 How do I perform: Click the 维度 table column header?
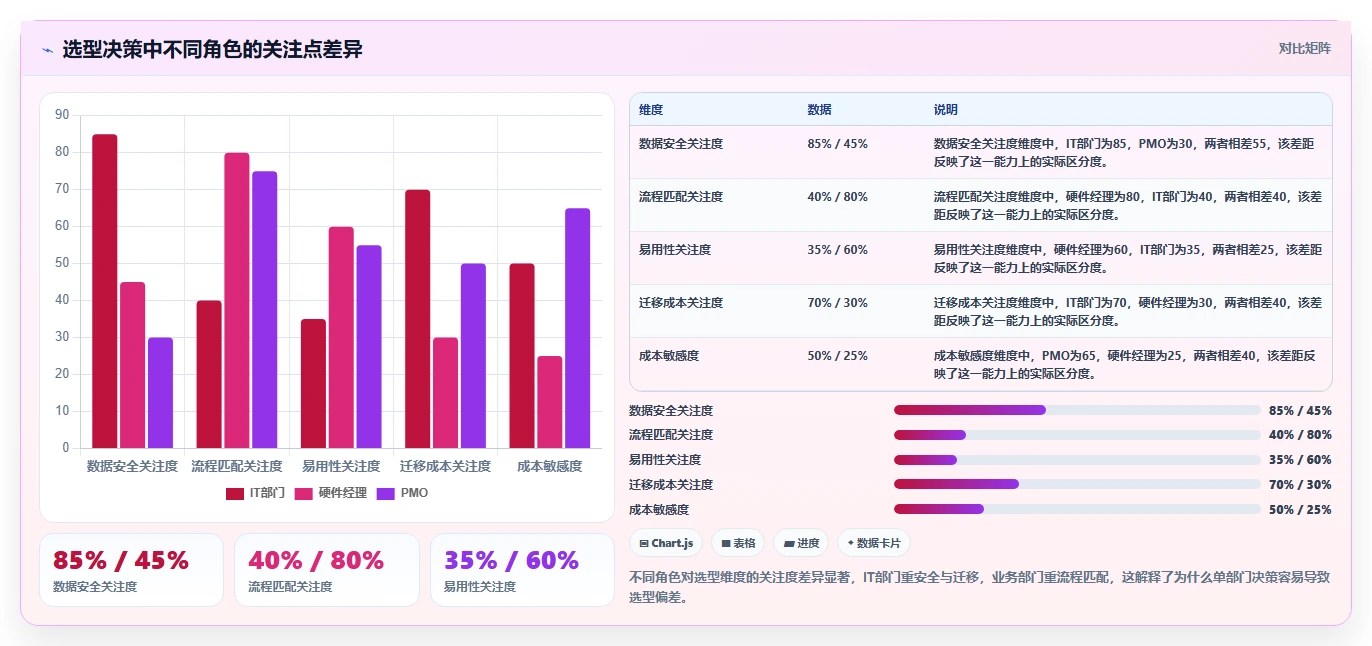tap(651, 110)
